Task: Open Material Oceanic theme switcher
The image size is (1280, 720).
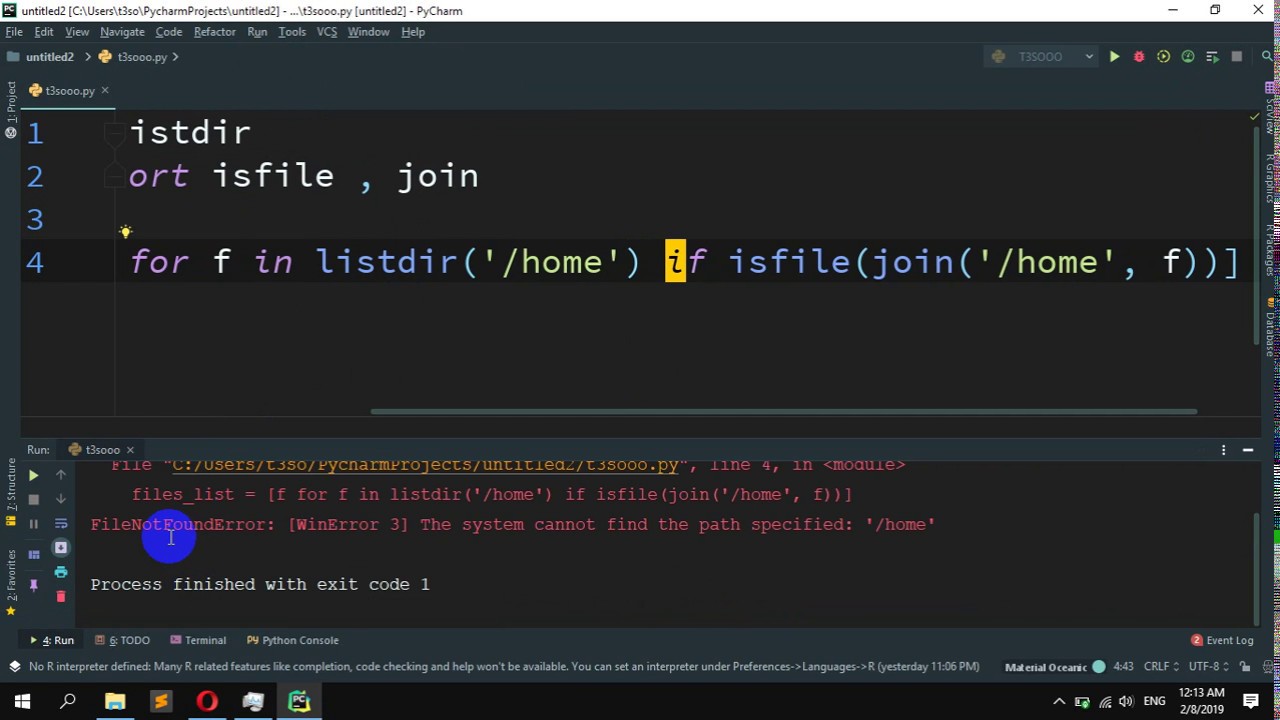Action: click(1054, 667)
